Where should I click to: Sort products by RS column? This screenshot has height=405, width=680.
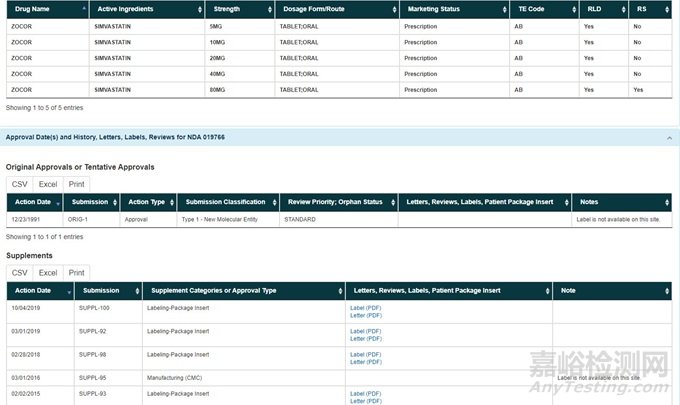(x=650, y=9)
